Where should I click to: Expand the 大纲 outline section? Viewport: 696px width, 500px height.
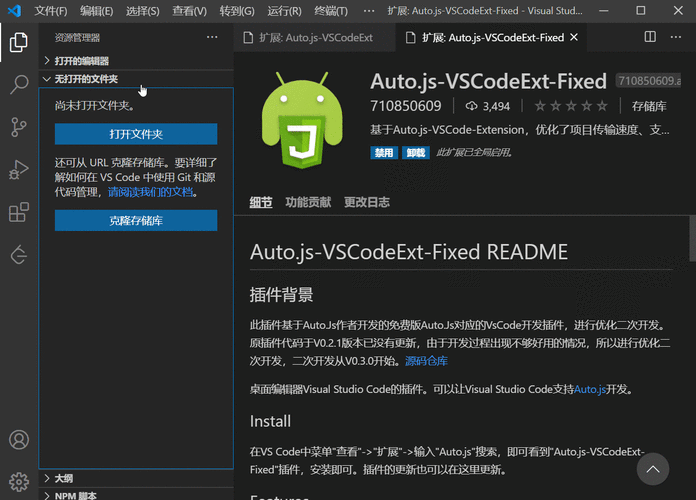[x=136, y=478]
